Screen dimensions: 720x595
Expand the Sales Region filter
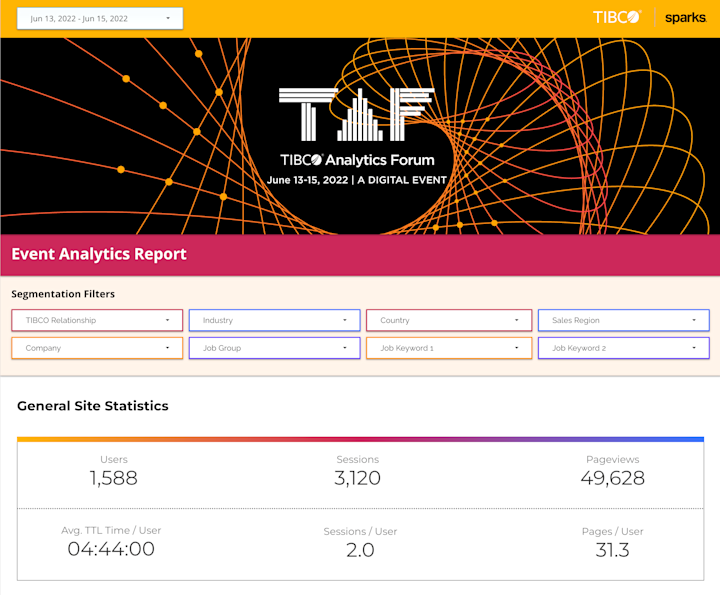pos(624,320)
